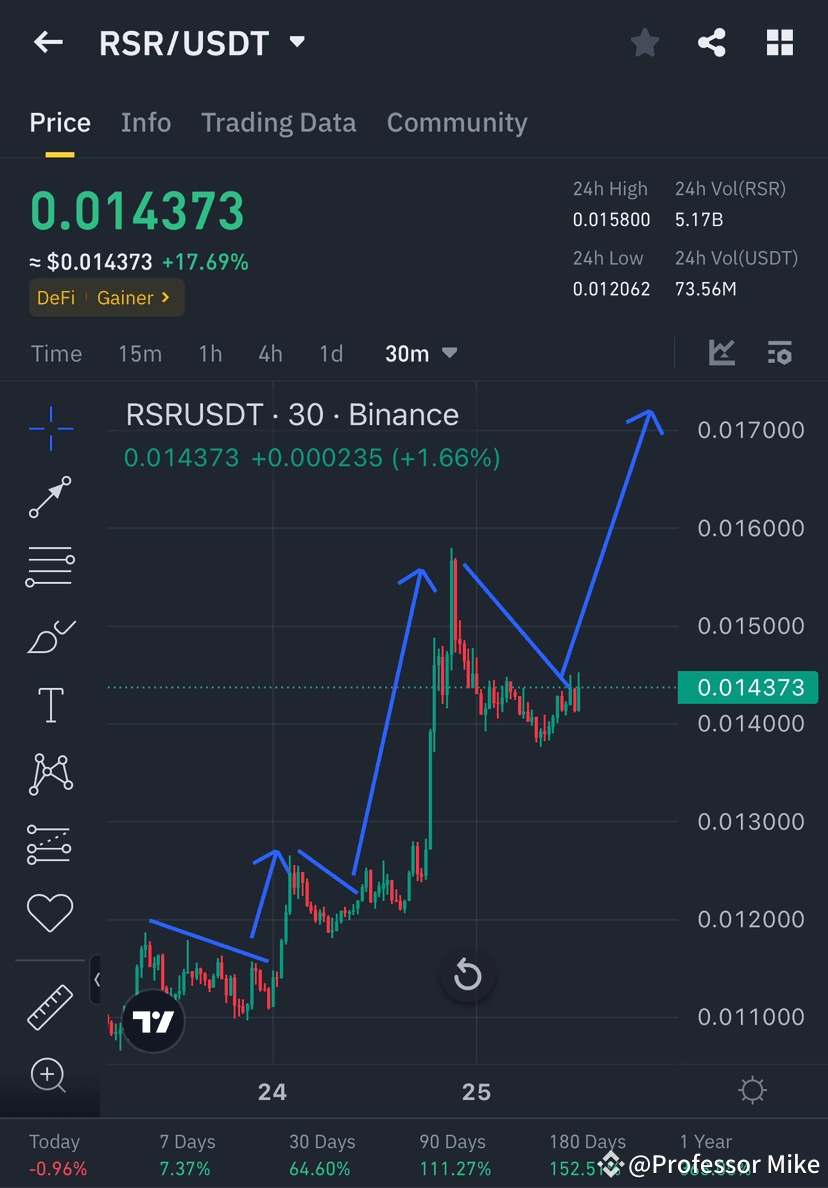
Task: Switch to the Trading Data tab
Action: (278, 122)
